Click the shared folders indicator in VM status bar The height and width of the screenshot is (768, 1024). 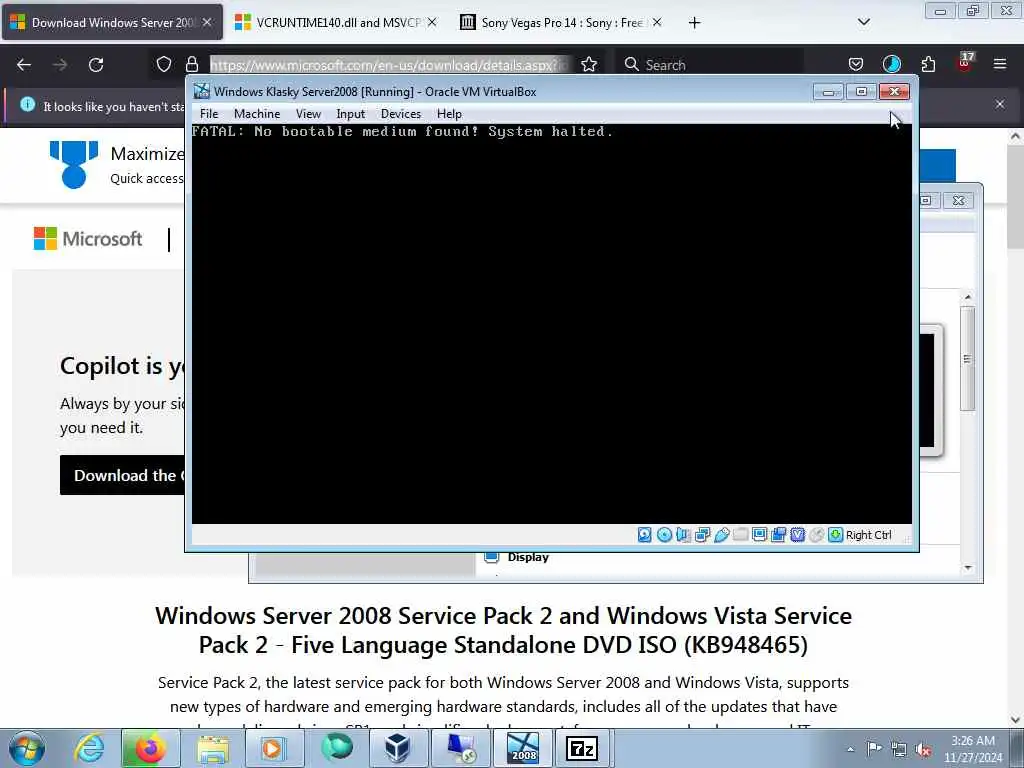pyautogui.click(x=741, y=535)
